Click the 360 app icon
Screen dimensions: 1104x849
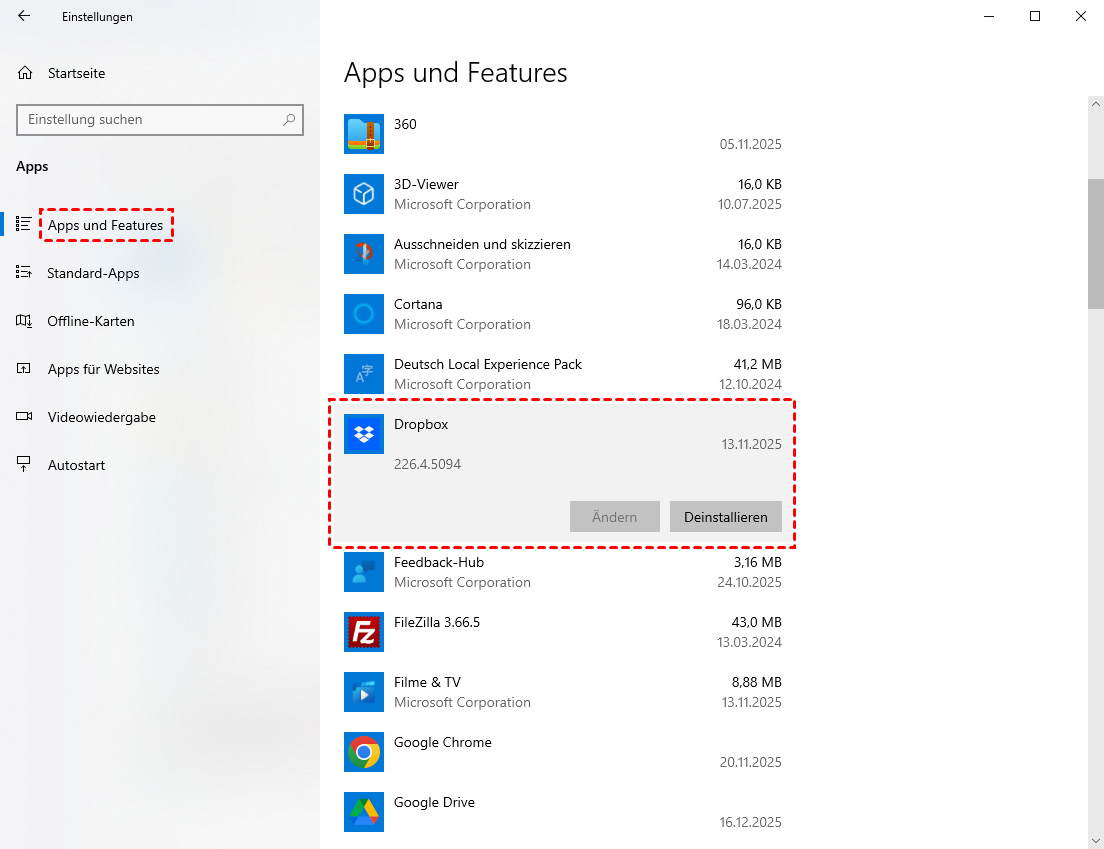pos(364,134)
